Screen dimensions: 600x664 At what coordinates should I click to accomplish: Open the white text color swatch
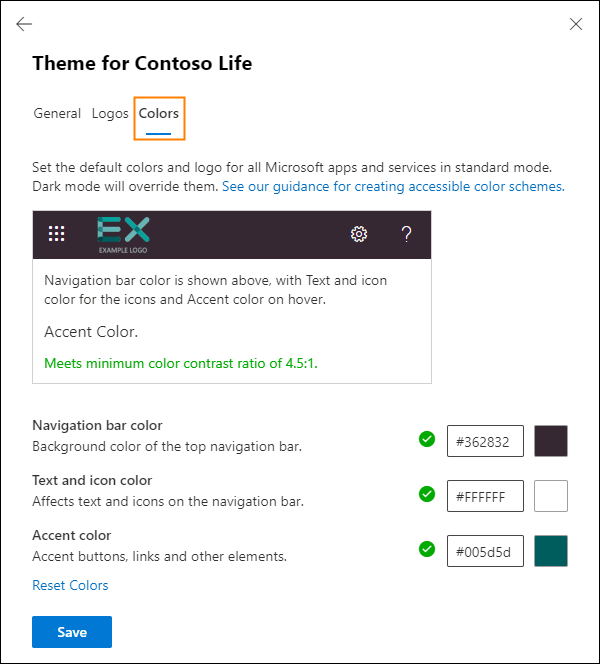coord(551,496)
